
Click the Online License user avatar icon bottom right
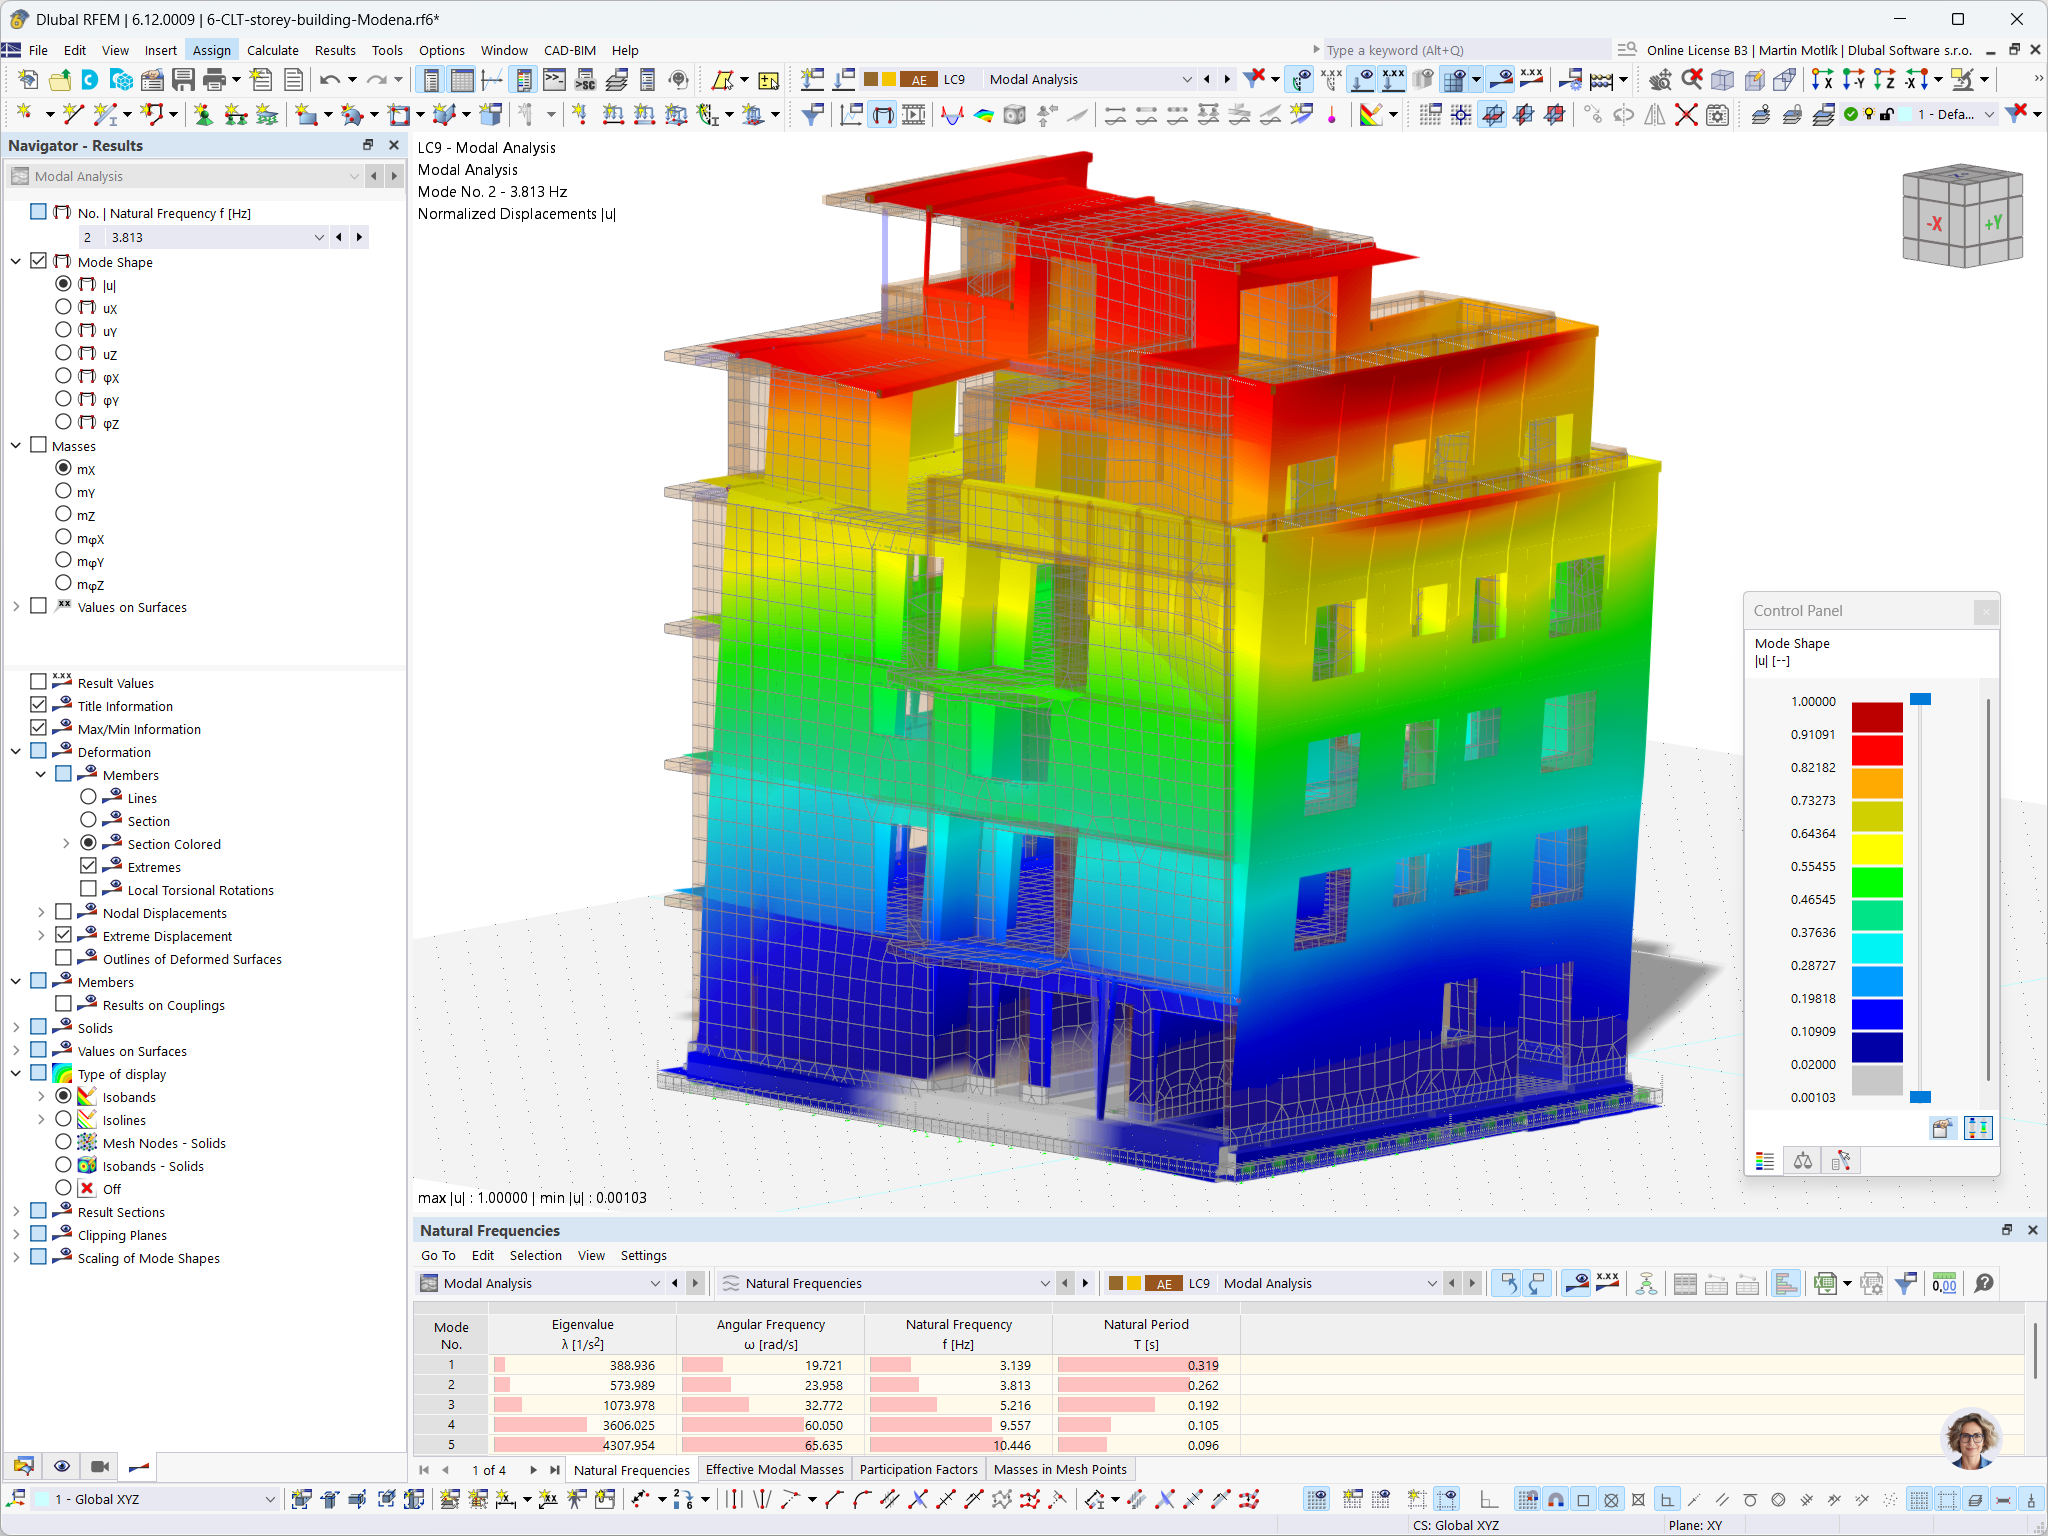pyautogui.click(x=1971, y=1438)
